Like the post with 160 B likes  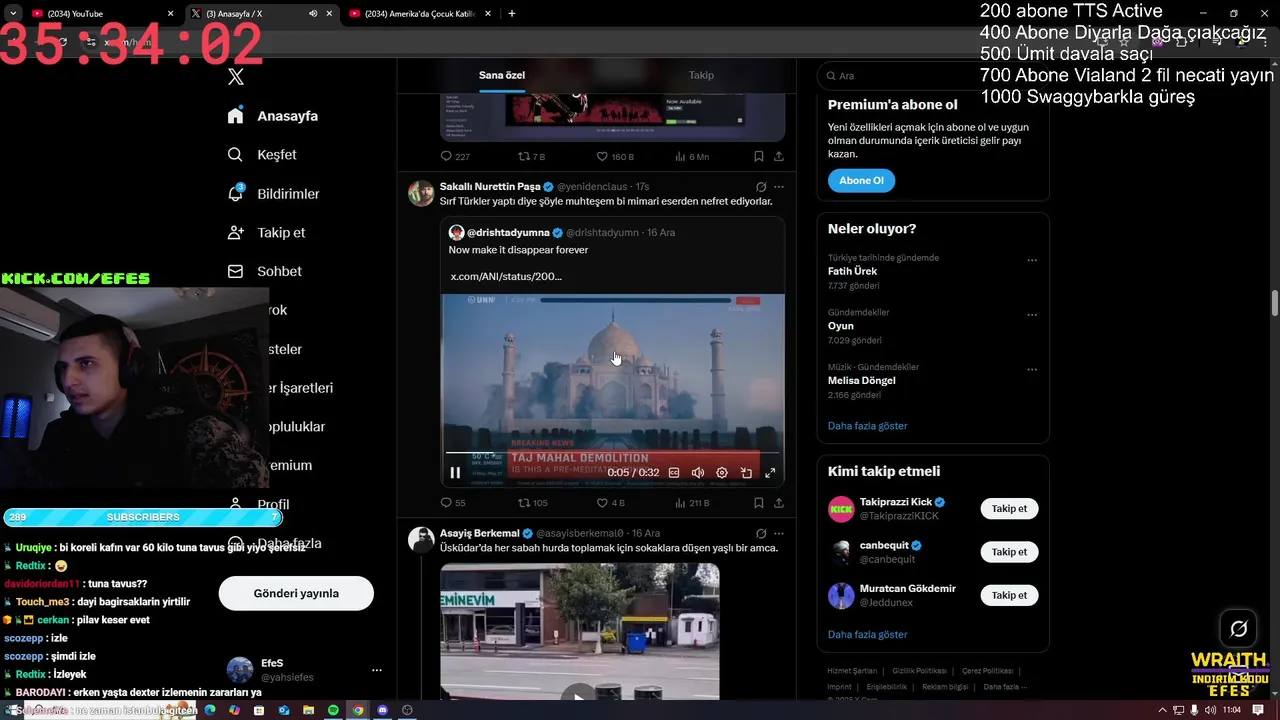602,157
